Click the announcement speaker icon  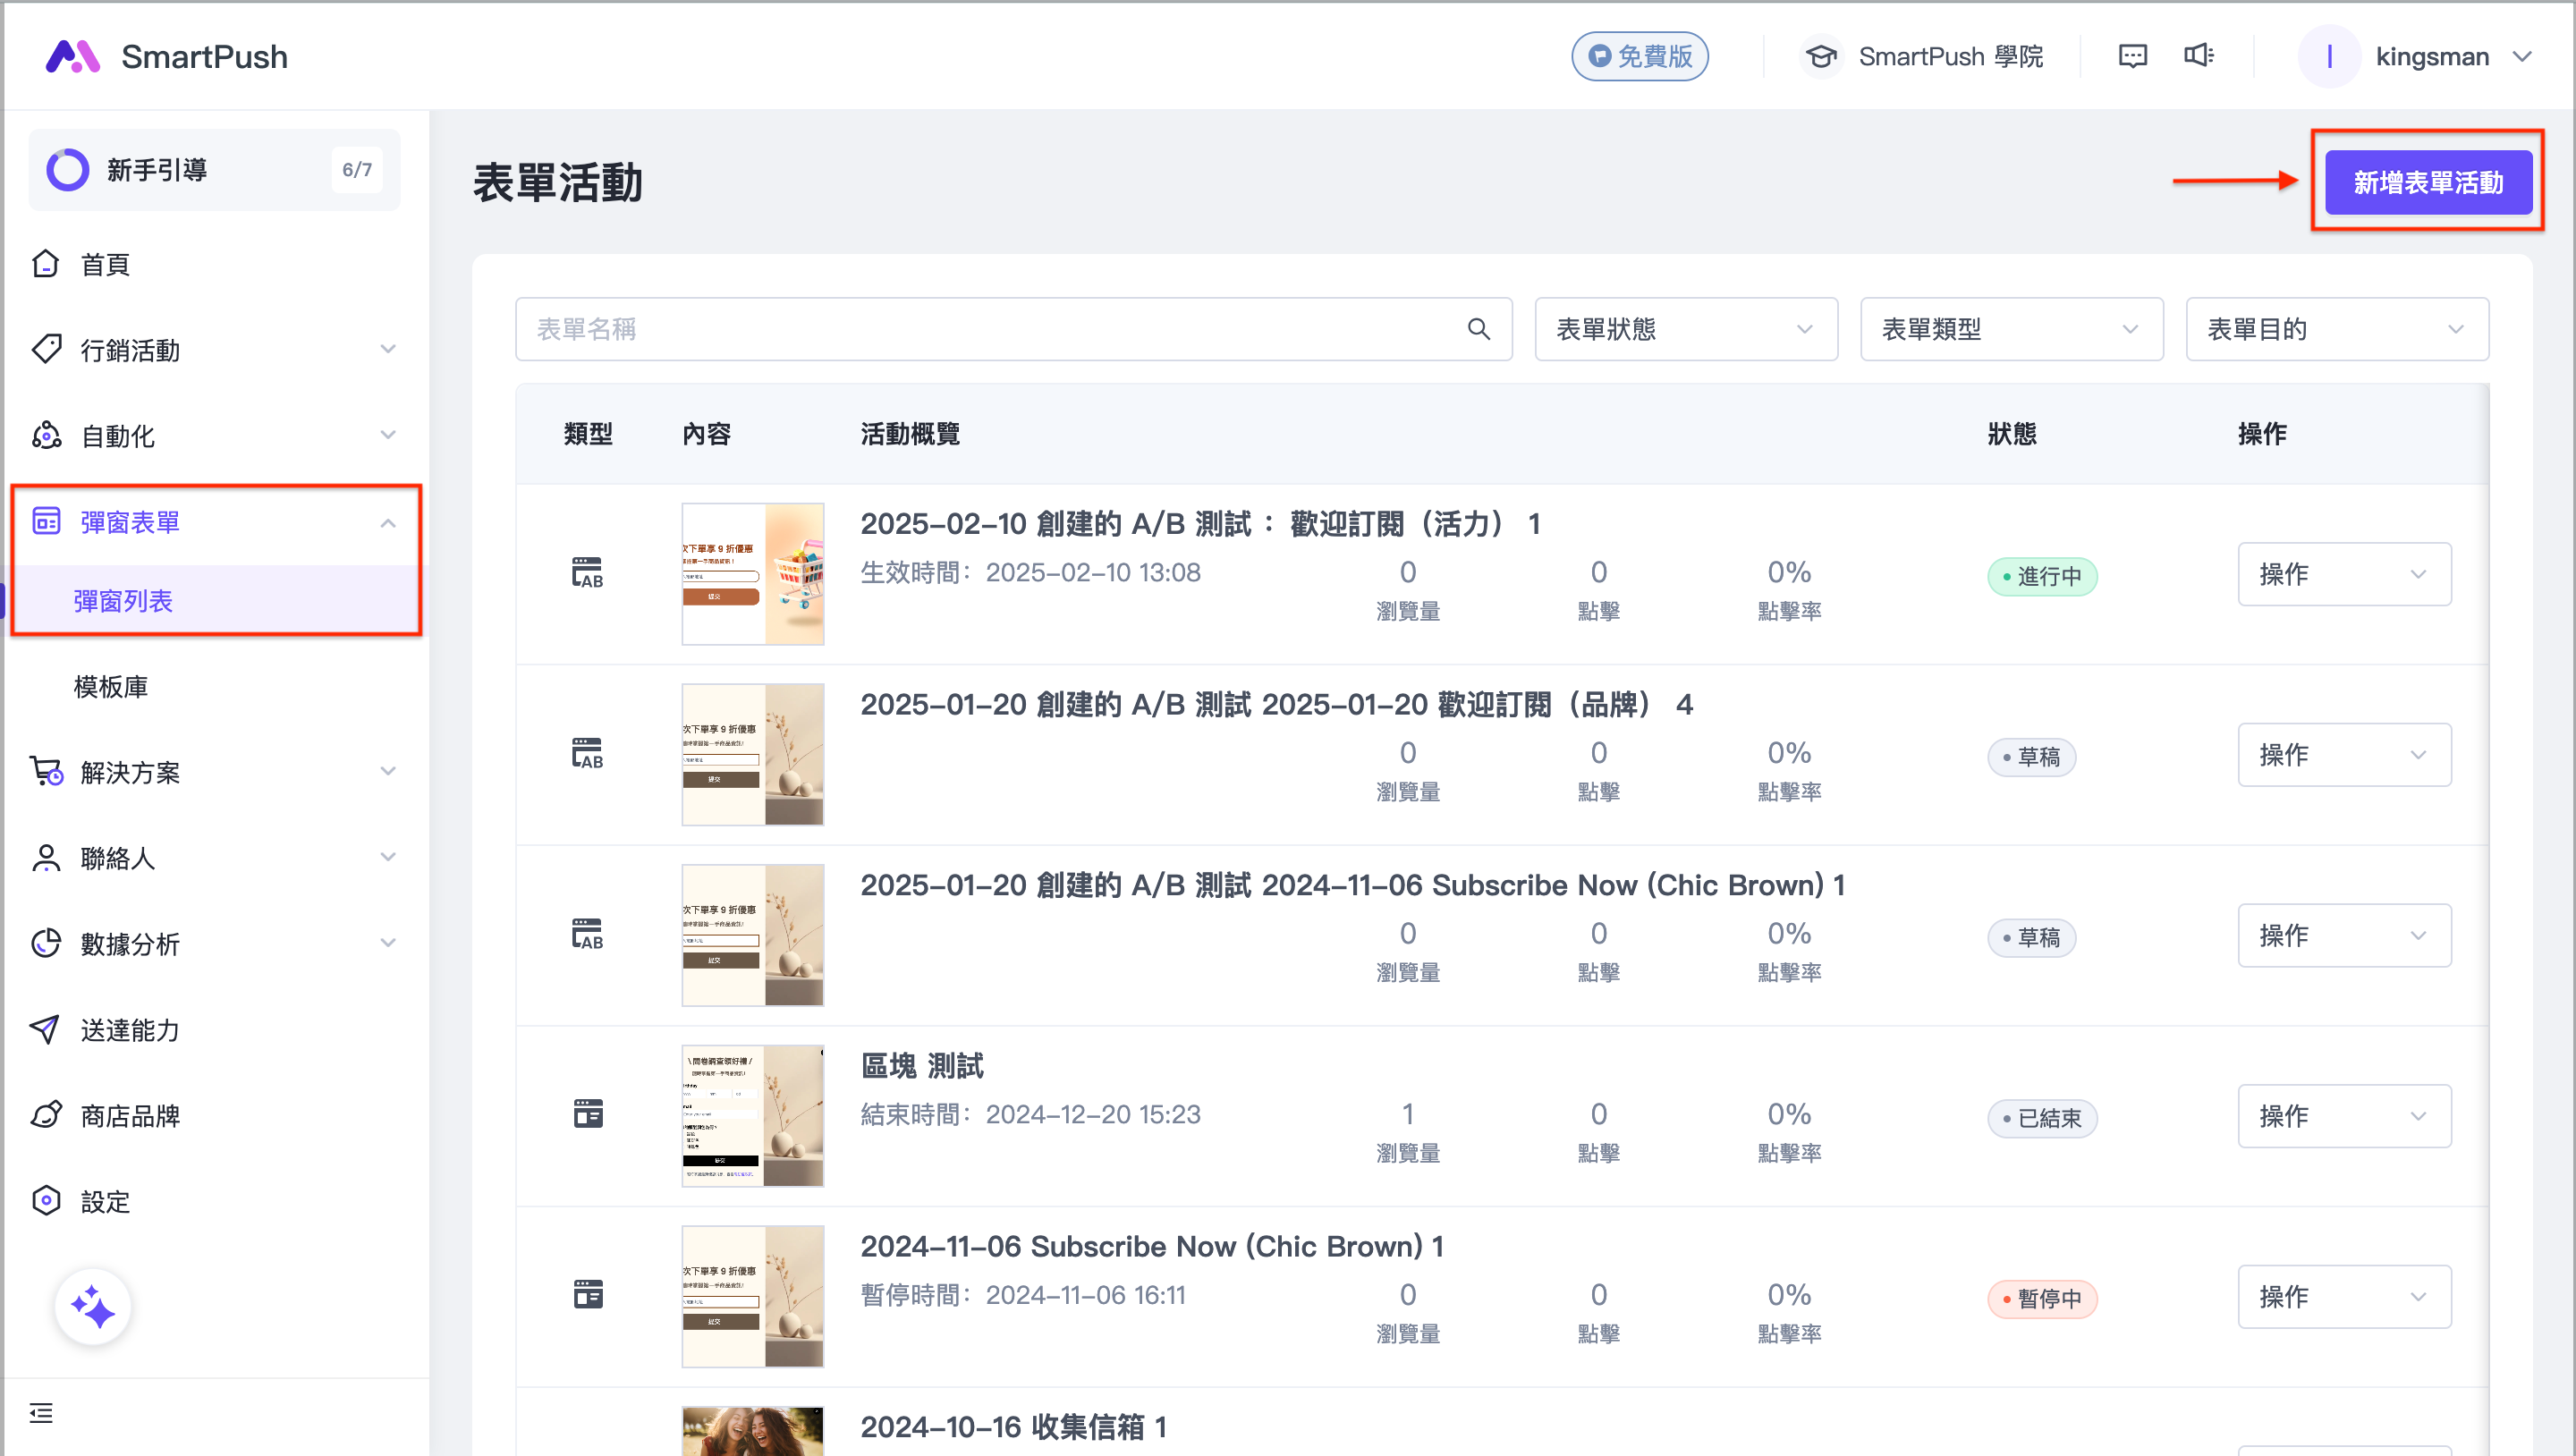(x=2198, y=56)
